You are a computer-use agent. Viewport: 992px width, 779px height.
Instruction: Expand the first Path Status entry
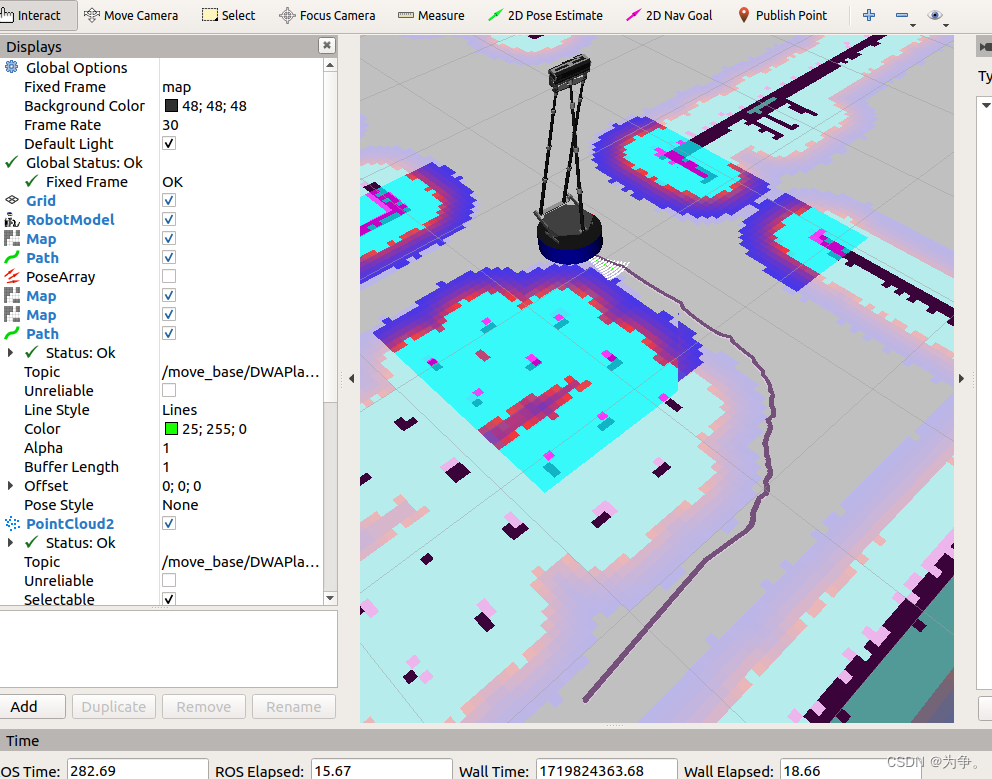pos(10,352)
